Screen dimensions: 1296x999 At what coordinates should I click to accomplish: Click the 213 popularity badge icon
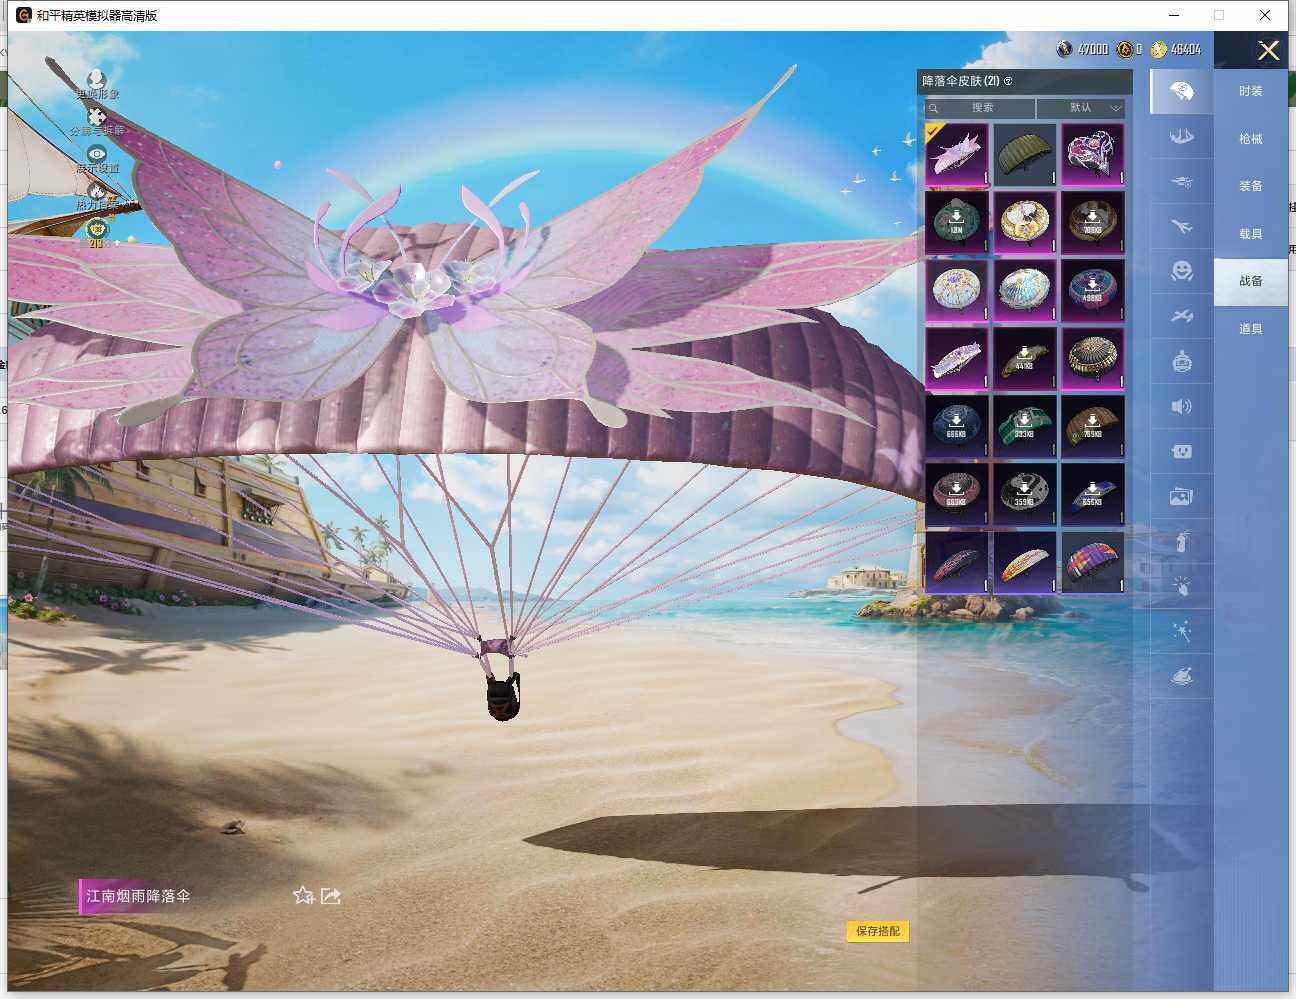point(96,231)
